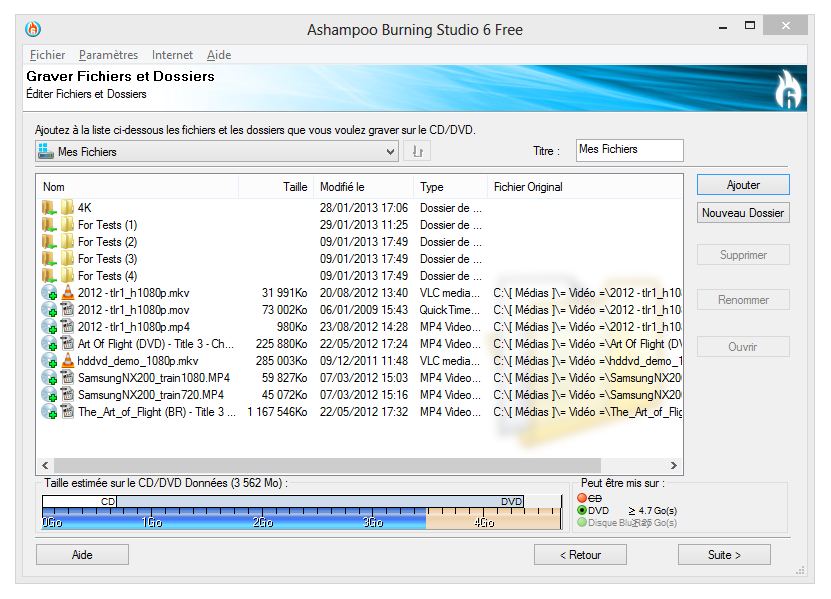Select the file name hddvd_demo_1080p.mkv
Viewport: 831px width, 599px height.
point(138,360)
